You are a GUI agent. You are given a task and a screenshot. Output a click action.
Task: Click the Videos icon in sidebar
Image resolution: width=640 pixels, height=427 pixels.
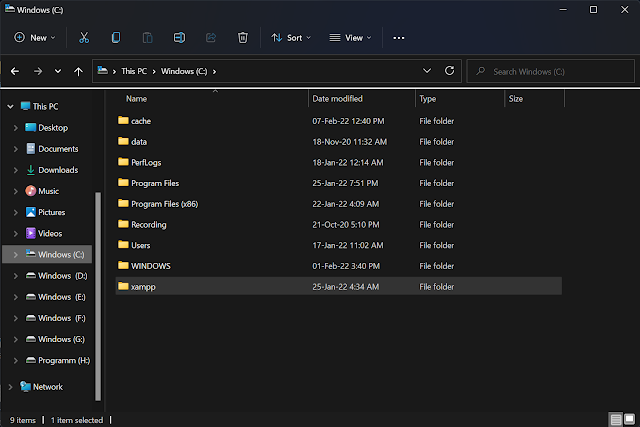coord(31,233)
